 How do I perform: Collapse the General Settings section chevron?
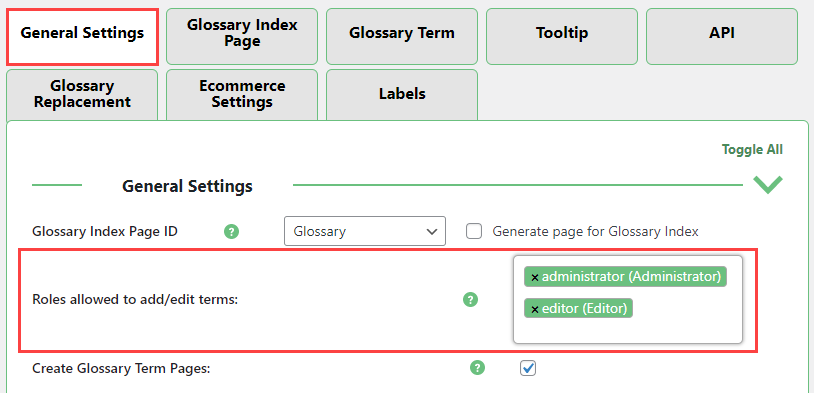coord(768,185)
